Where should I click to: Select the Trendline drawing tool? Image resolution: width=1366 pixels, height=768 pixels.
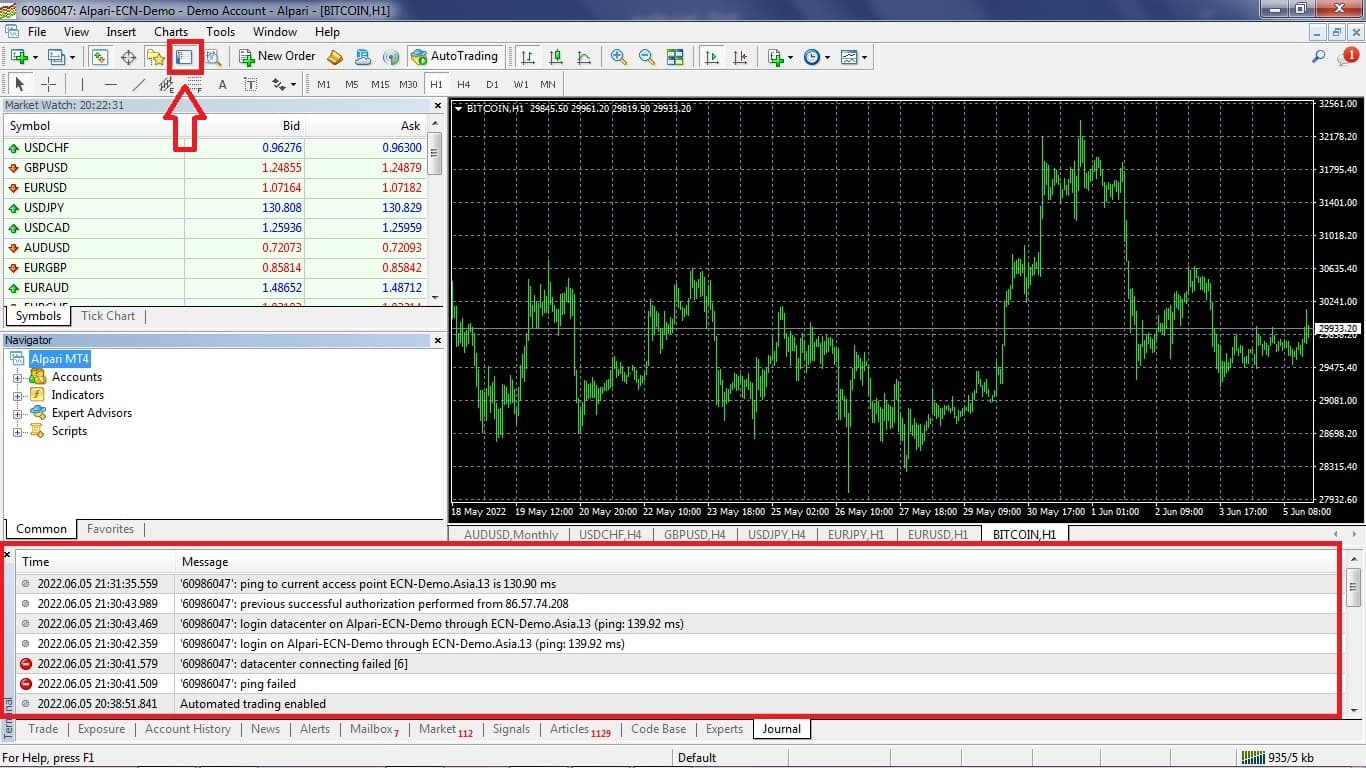139,84
